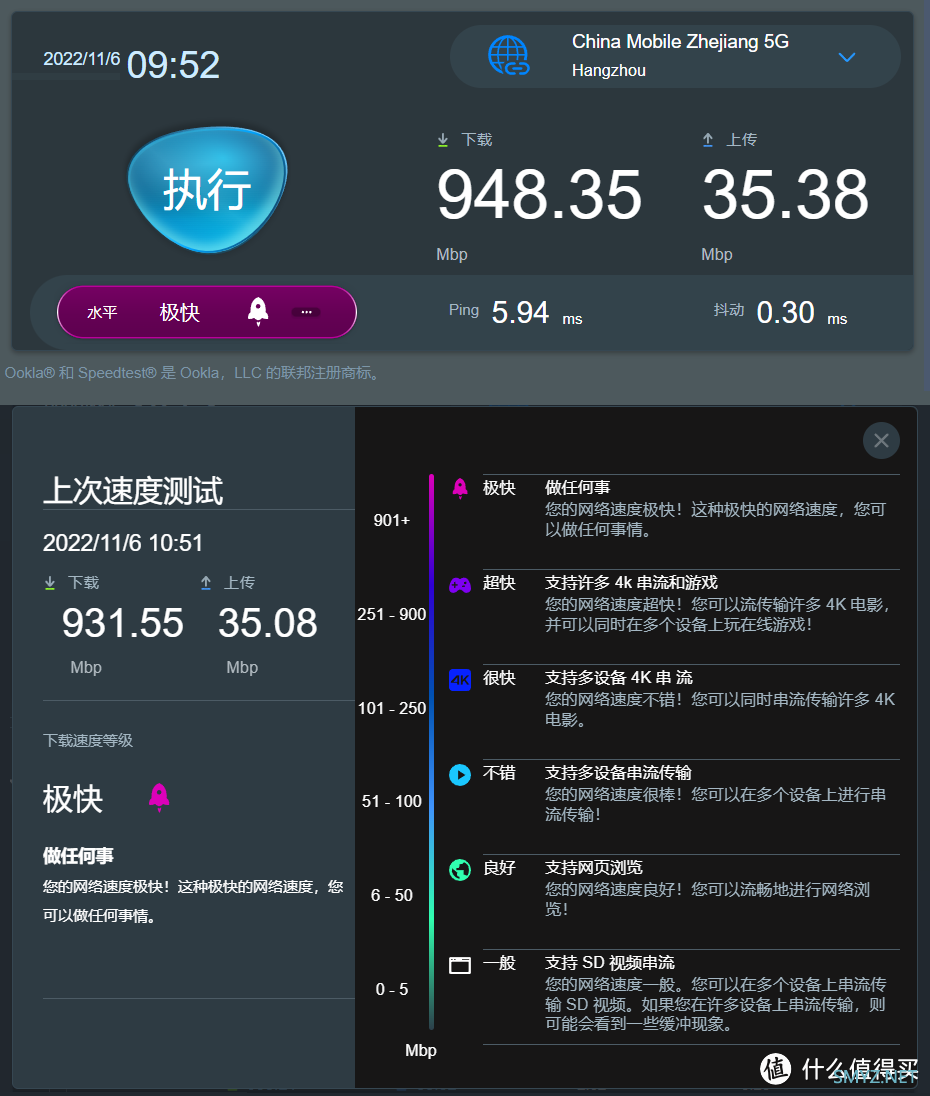The width and height of the screenshot is (930, 1096).
Task: Click the 上次速度测试 heading
Action: tap(133, 490)
